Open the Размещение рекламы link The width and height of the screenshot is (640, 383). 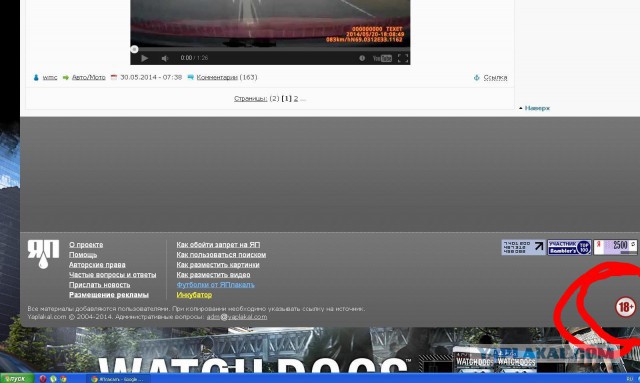[109, 295]
